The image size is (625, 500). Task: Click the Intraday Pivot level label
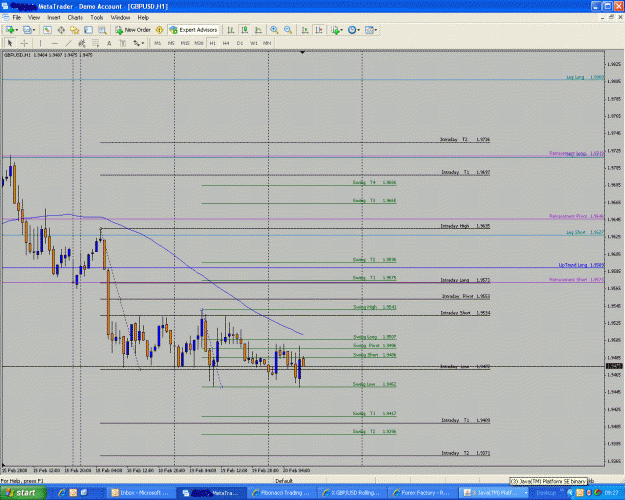click(466, 296)
